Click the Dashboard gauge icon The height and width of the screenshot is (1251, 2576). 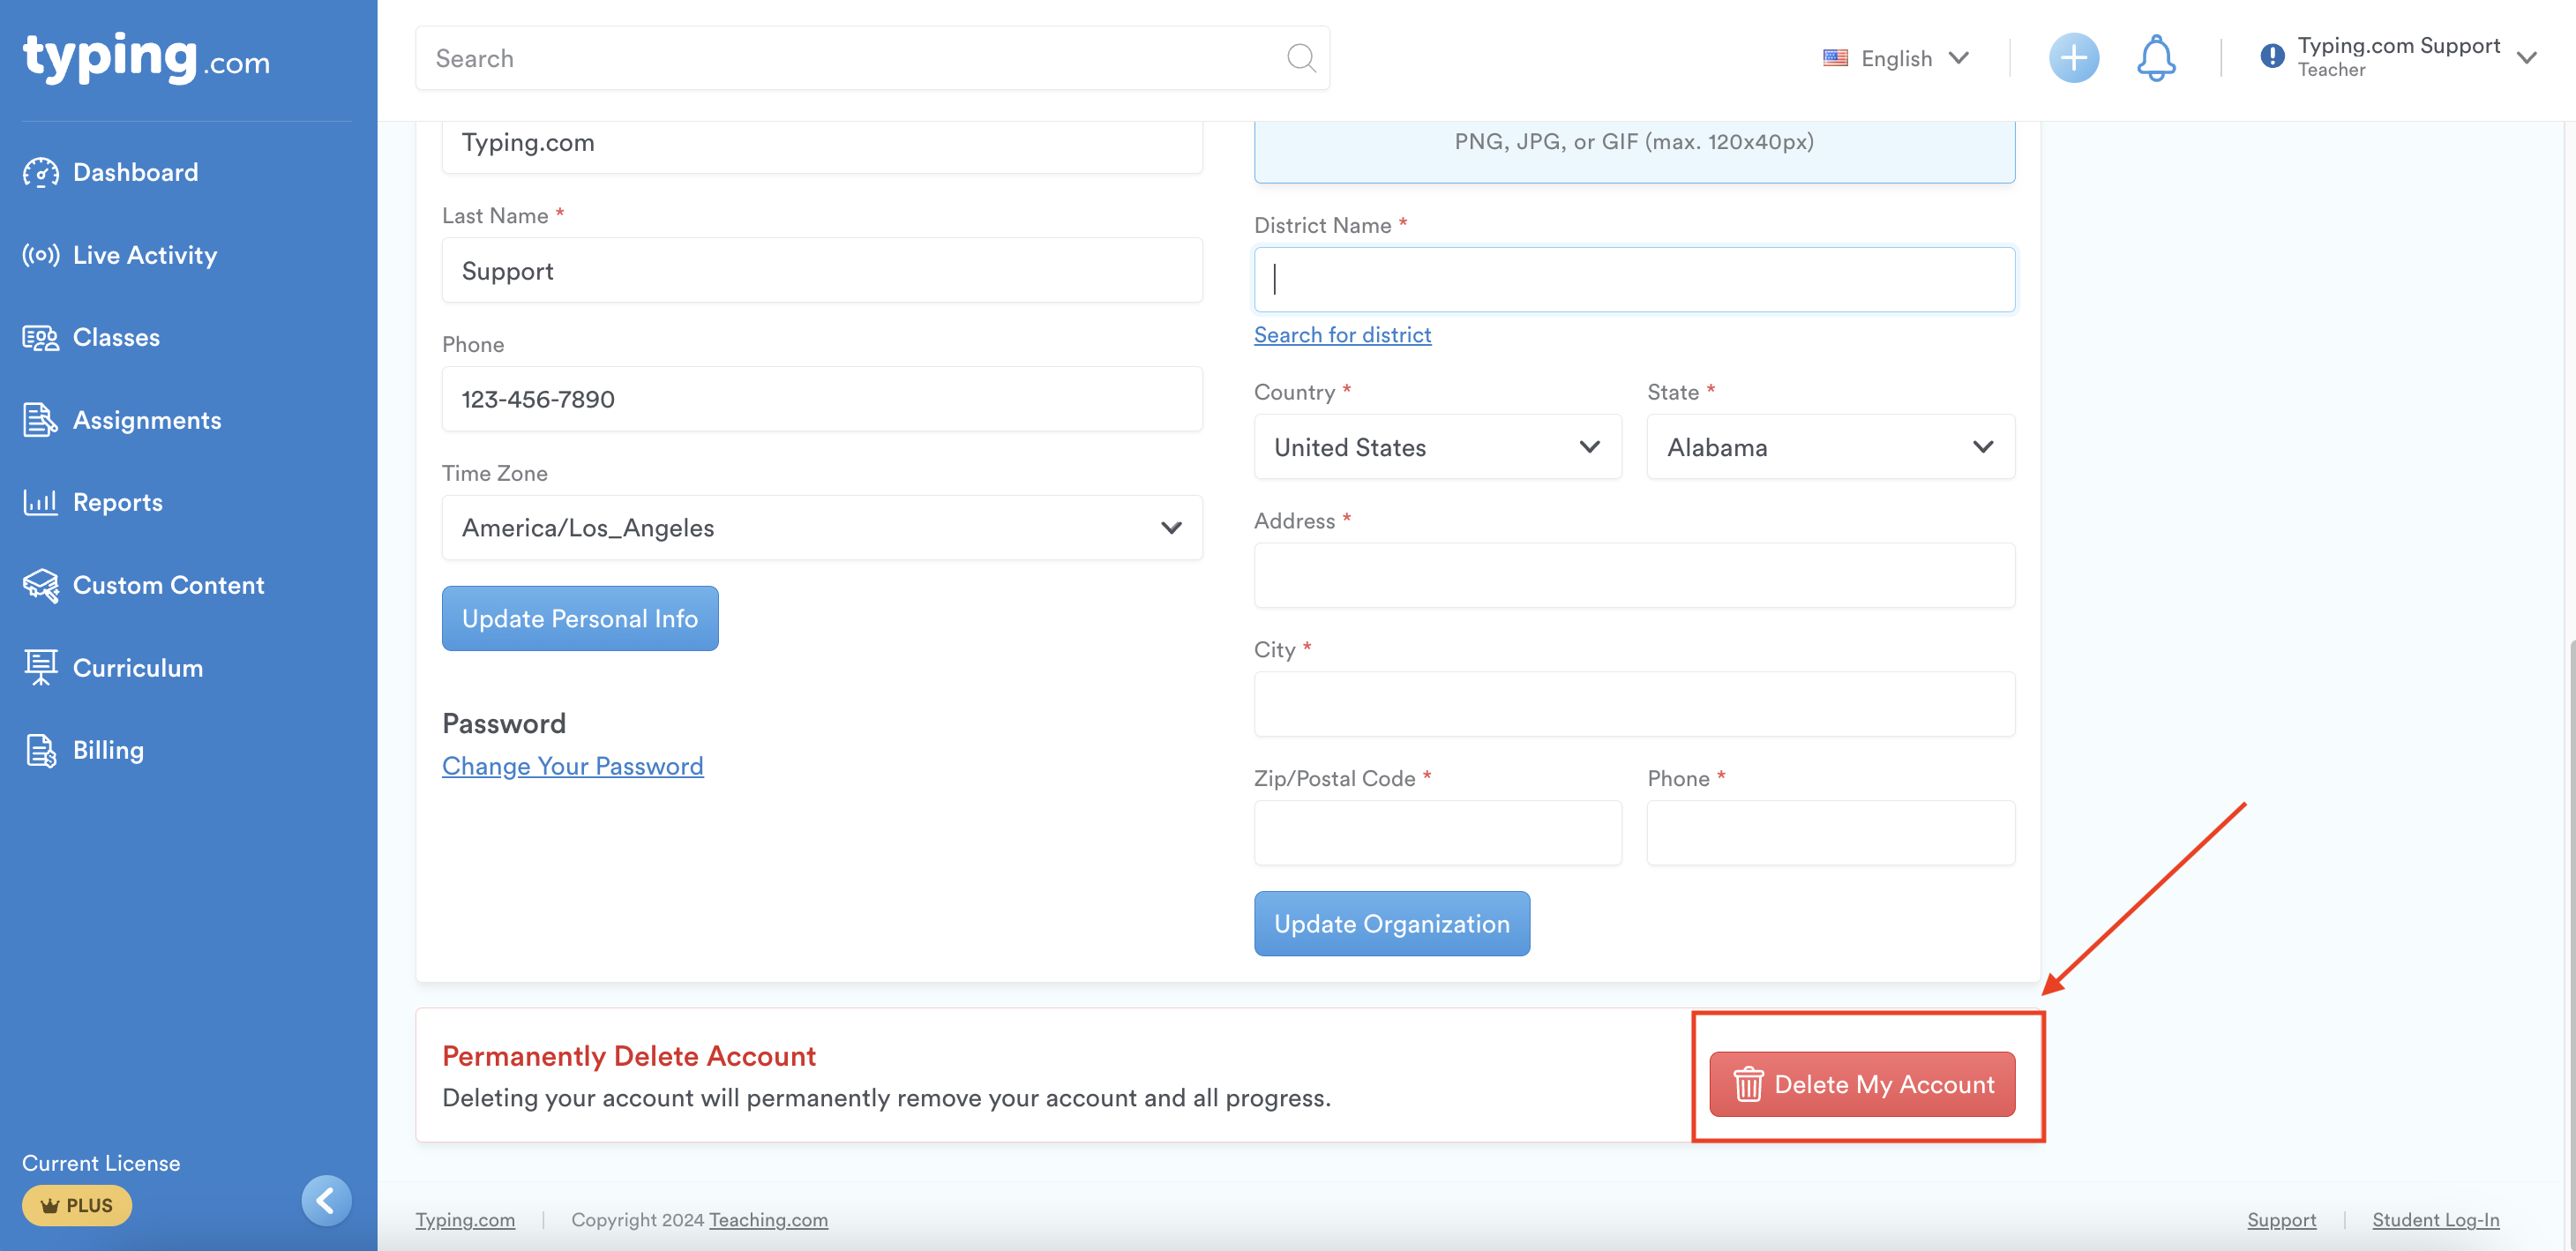pos(40,172)
